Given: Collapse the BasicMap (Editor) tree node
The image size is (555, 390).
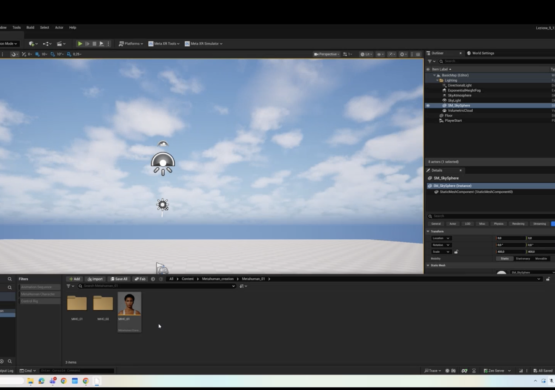Looking at the screenshot, I should pyautogui.click(x=434, y=75).
